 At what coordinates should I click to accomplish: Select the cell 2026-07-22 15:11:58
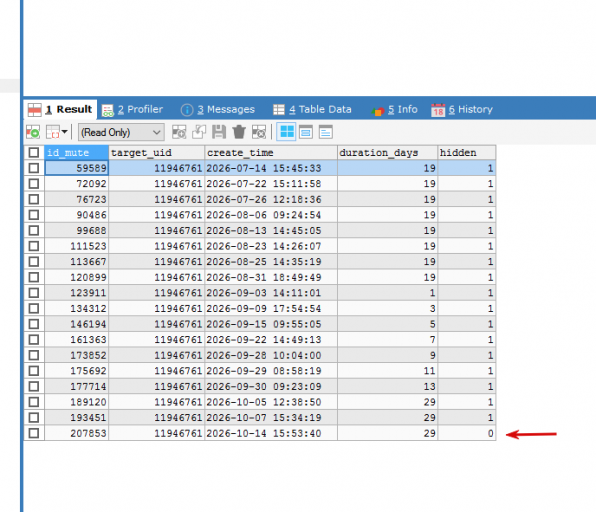tap(271, 184)
